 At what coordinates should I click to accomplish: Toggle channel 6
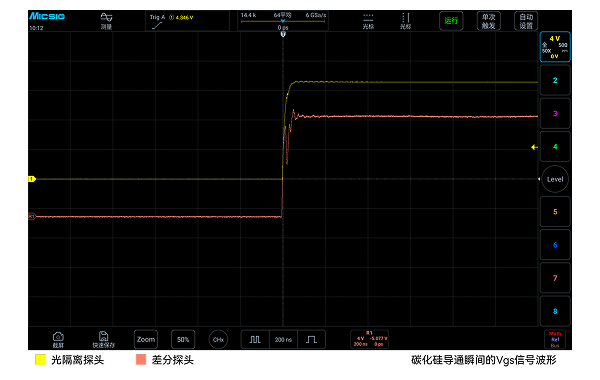coord(555,245)
